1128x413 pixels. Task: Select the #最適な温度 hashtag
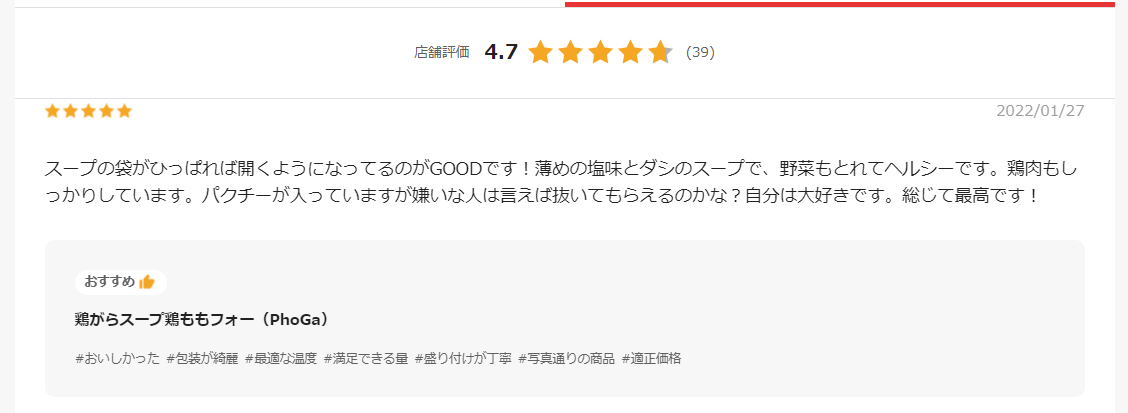click(281, 358)
